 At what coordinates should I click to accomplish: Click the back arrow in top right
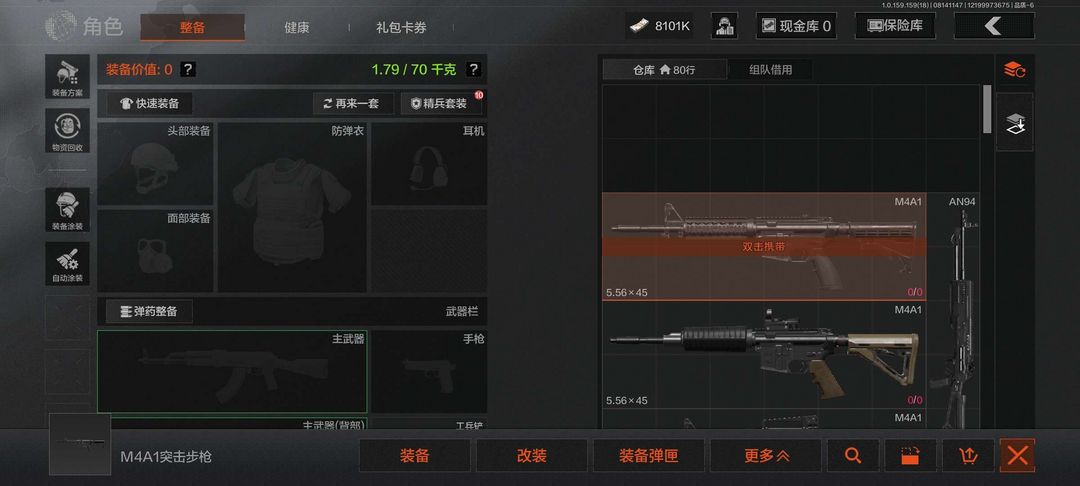point(993,26)
